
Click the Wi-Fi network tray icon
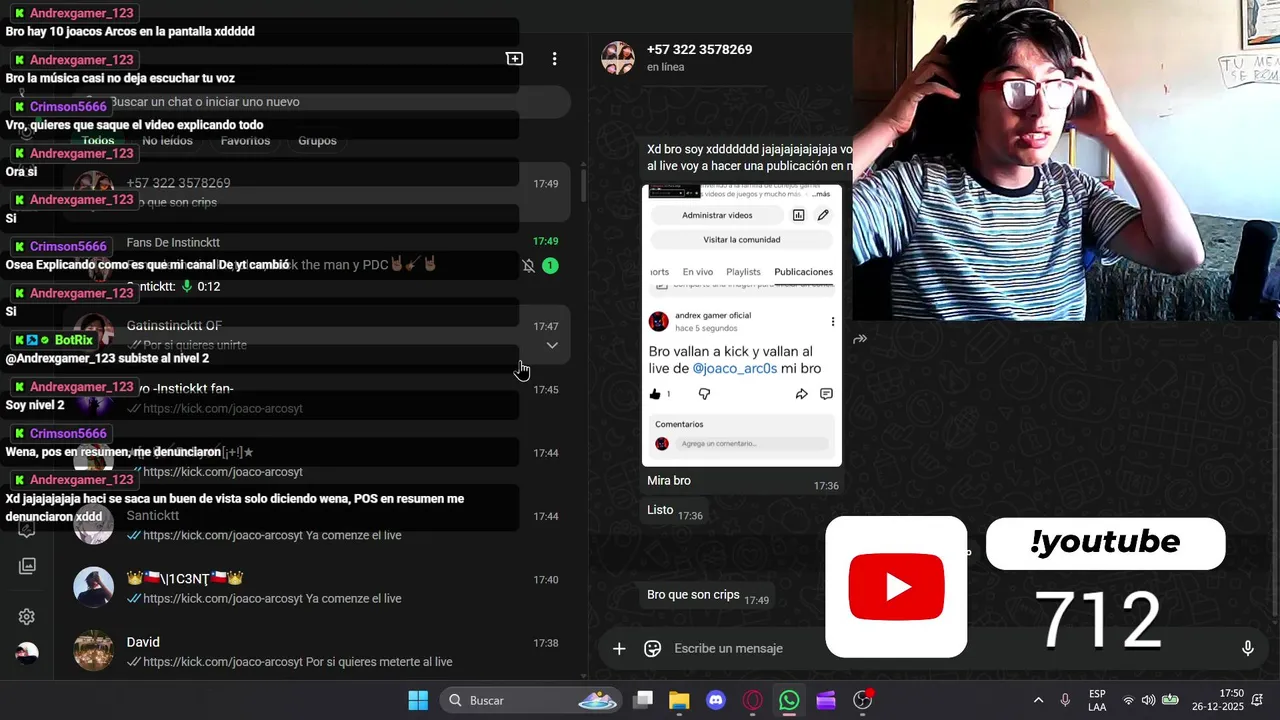click(1128, 701)
